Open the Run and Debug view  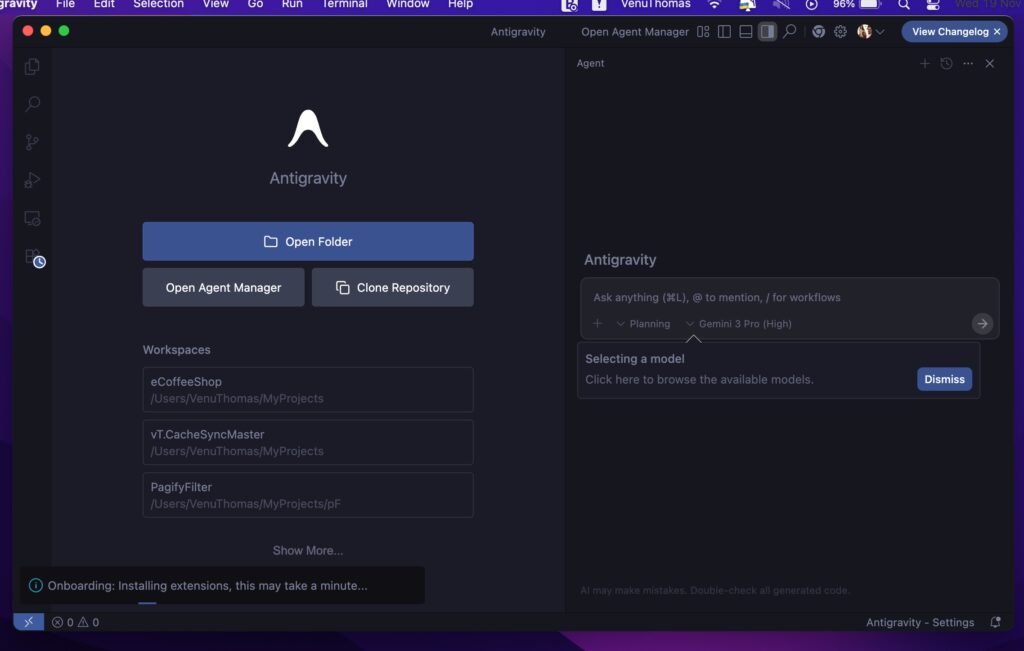(32, 180)
